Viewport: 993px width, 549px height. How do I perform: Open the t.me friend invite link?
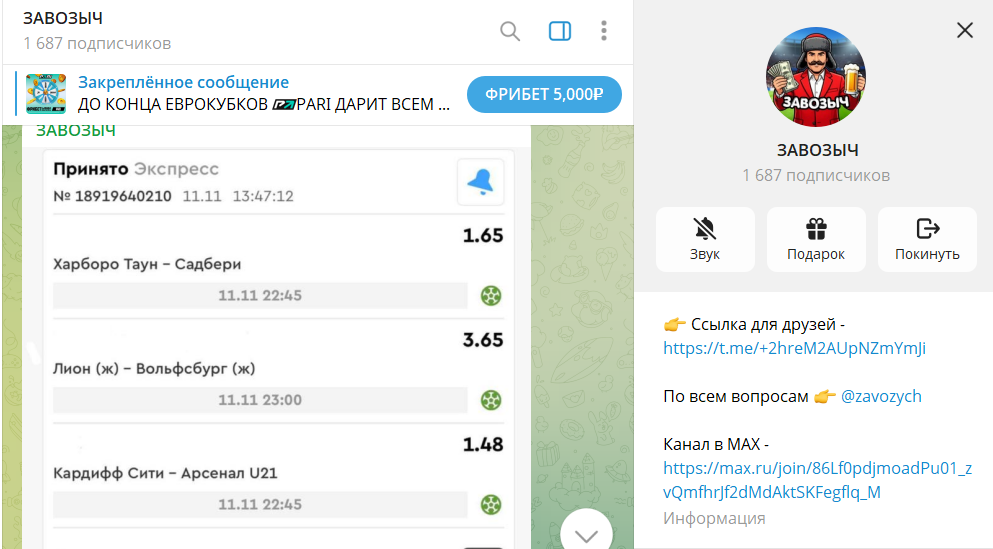tap(794, 348)
